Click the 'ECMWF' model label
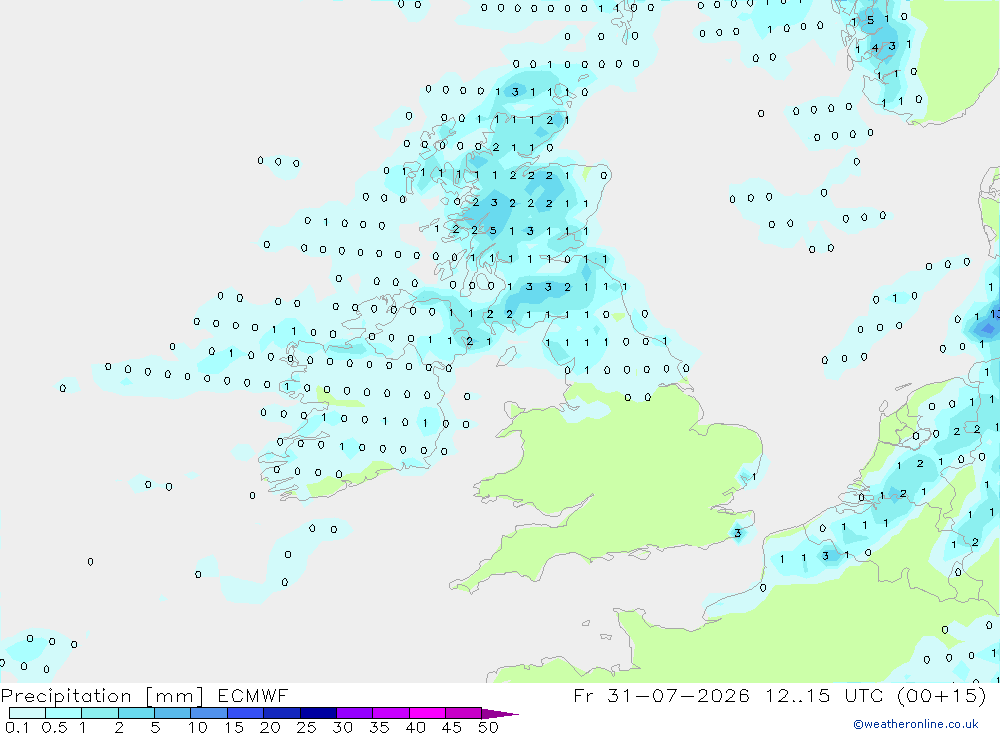The image size is (1000, 733). coord(253,695)
